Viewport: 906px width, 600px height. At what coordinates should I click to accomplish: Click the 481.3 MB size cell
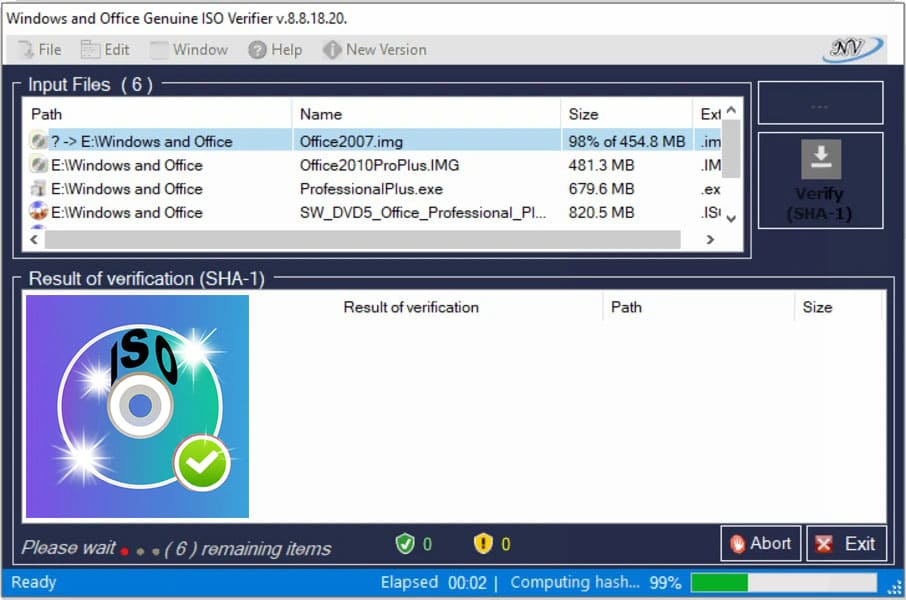pos(601,165)
